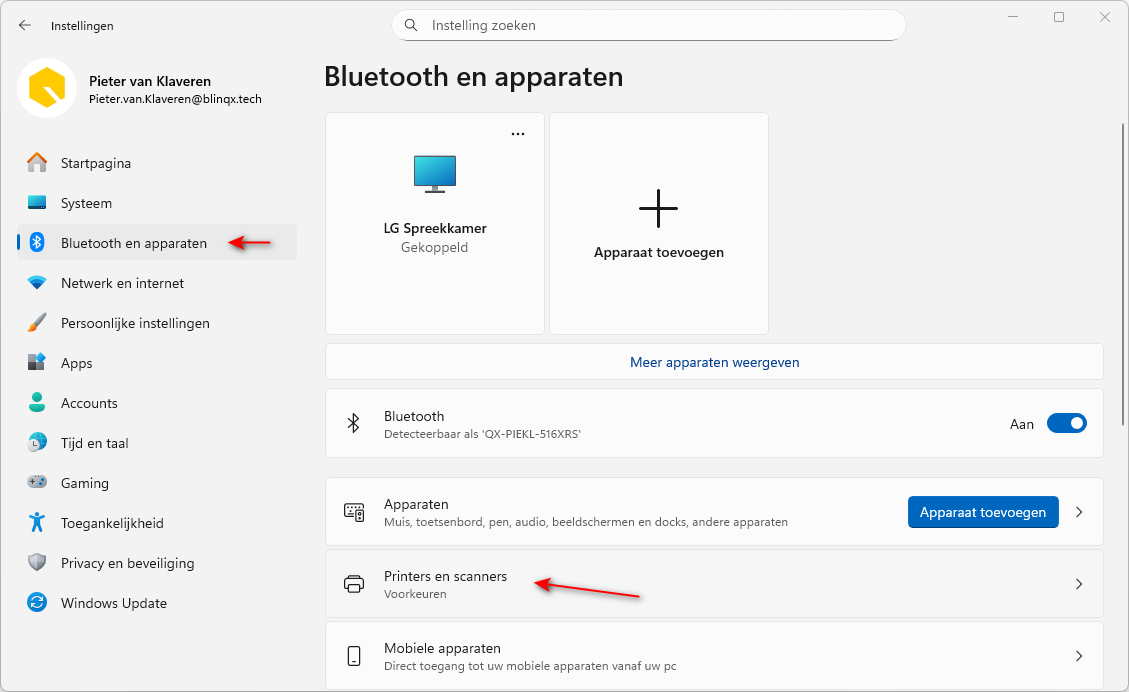Click the Meer apparaten weergeven link
This screenshot has width=1129, height=692.
coord(714,362)
